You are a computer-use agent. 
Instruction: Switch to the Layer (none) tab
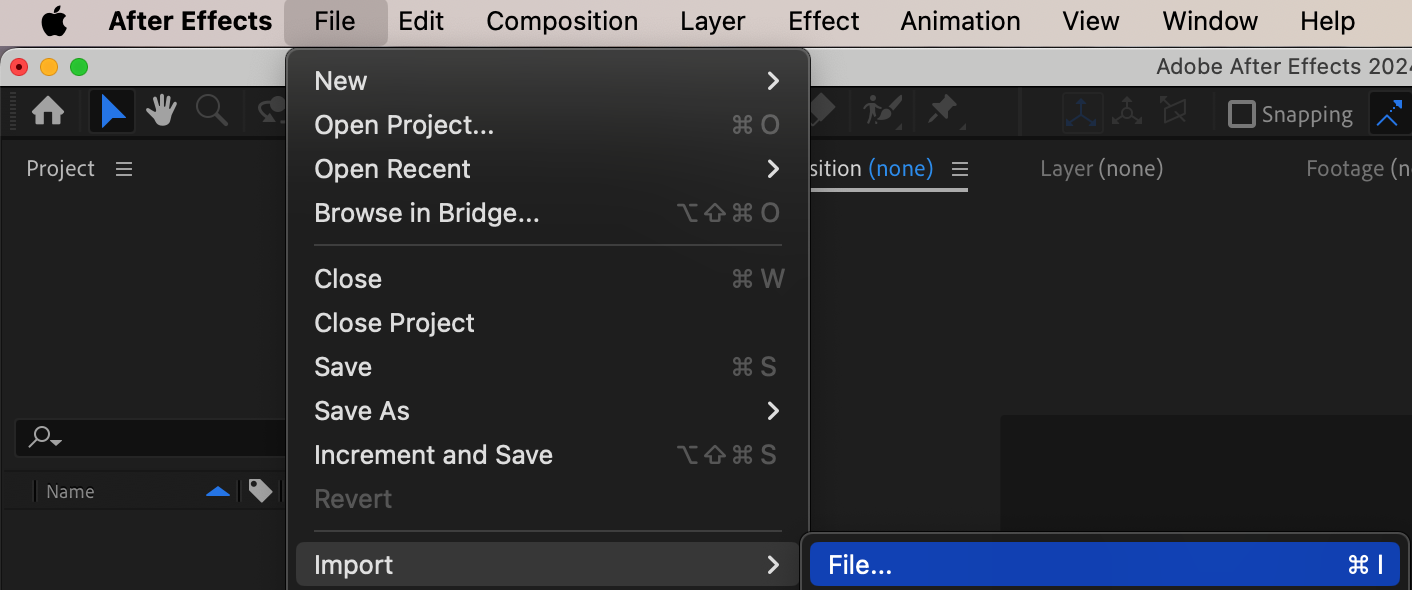point(1101,169)
